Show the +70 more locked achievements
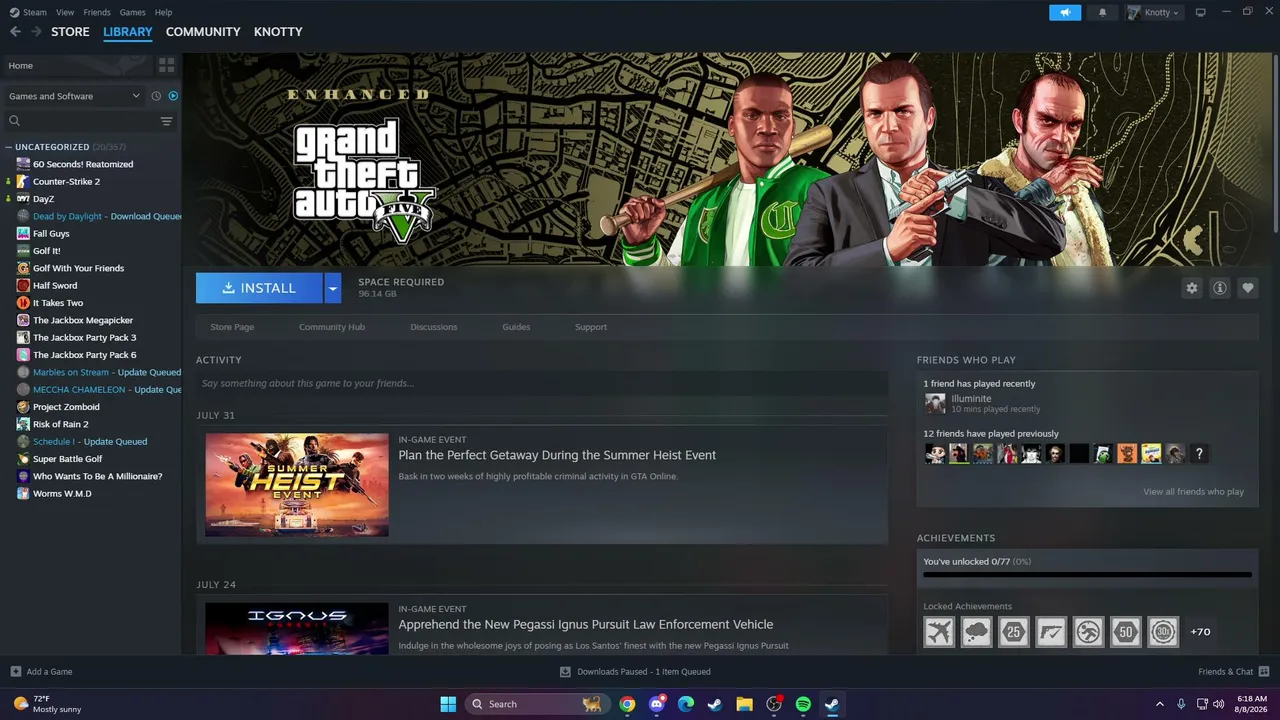 pos(1200,632)
